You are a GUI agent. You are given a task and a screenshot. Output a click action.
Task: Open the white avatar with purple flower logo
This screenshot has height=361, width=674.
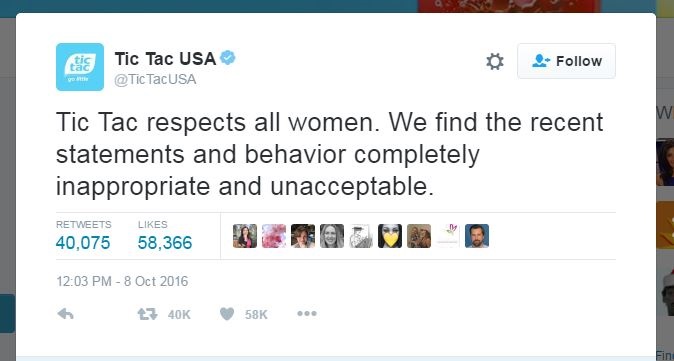(448, 236)
